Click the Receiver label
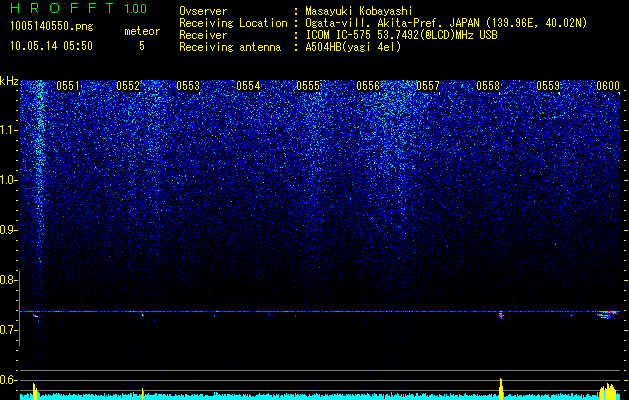The width and height of the screenshot is (629, 400). [x=203, y=35]
